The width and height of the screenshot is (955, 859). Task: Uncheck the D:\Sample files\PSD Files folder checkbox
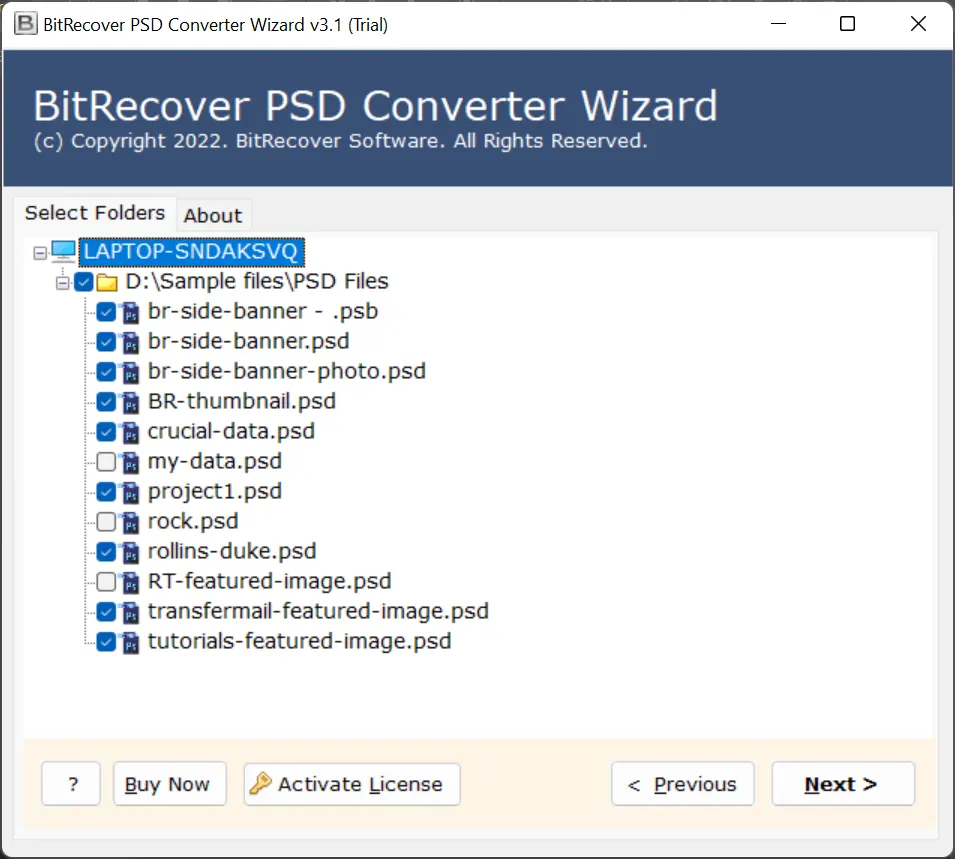point(84,281)
